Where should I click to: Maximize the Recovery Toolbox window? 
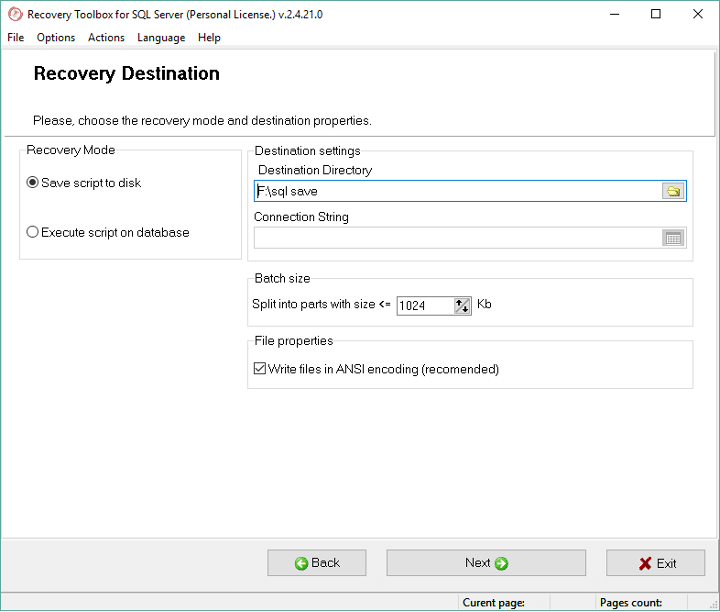click(x=656, y=14)
